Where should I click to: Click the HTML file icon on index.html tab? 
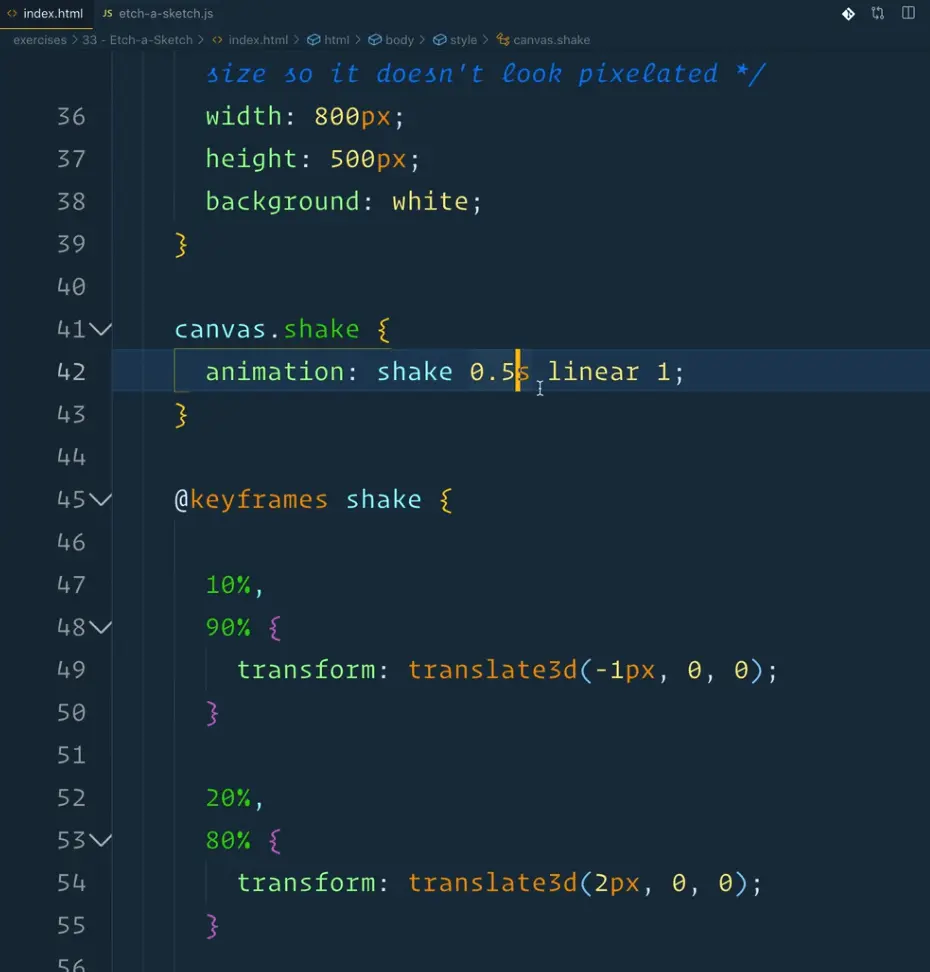(x=12, y=14)
